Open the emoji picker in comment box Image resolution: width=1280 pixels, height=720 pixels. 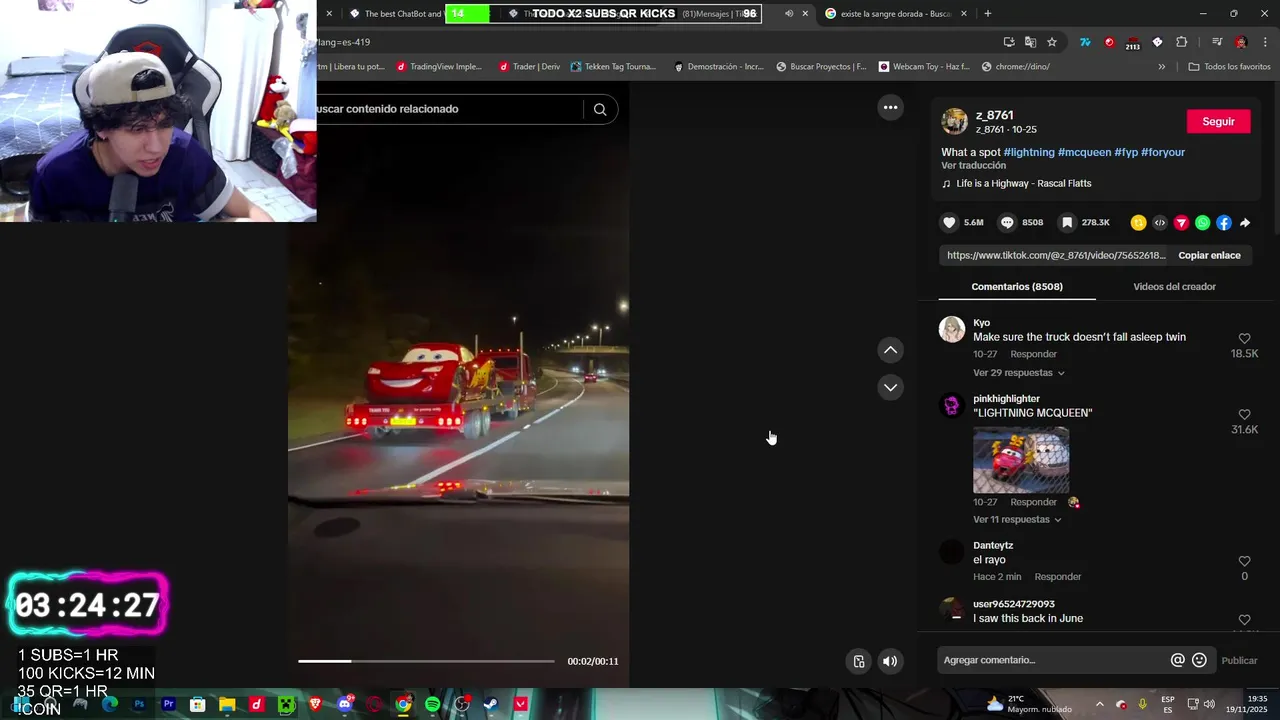[x=1199, y=660]
